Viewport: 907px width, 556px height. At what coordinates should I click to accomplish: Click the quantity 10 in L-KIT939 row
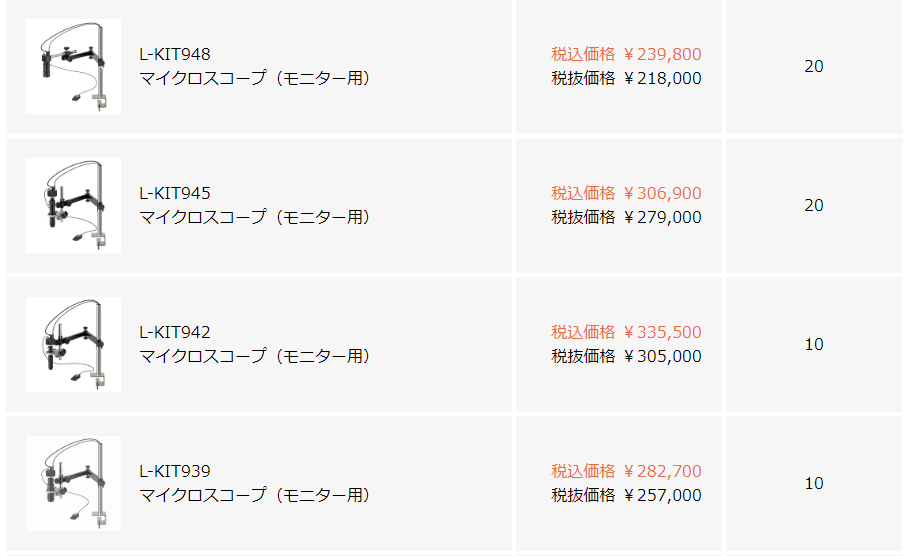click(x=814, y=483)
